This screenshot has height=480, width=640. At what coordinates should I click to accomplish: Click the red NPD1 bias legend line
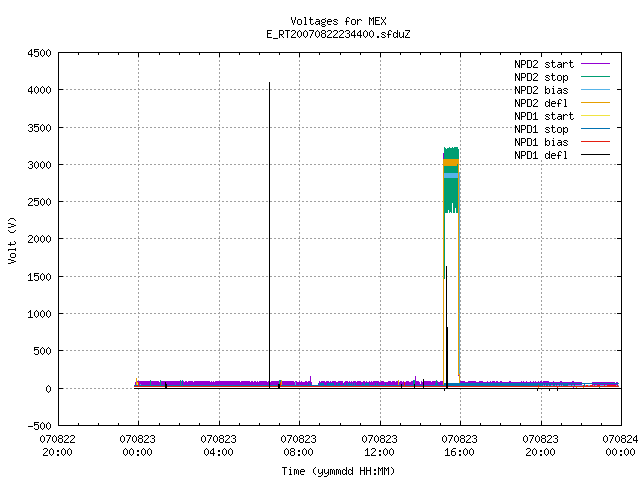[595, 142]
